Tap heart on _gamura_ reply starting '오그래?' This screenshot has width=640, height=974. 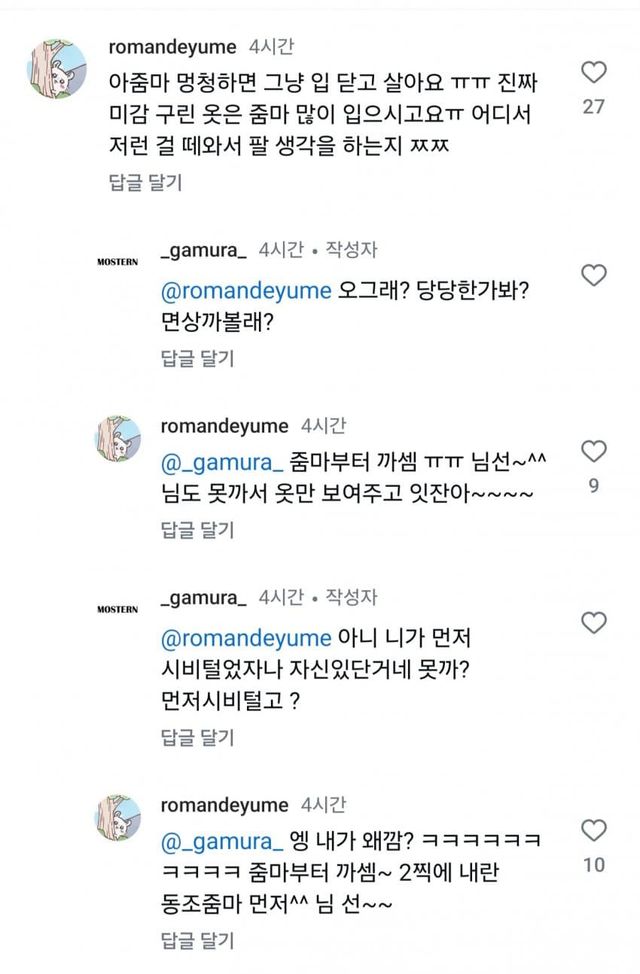click(593, 274)
